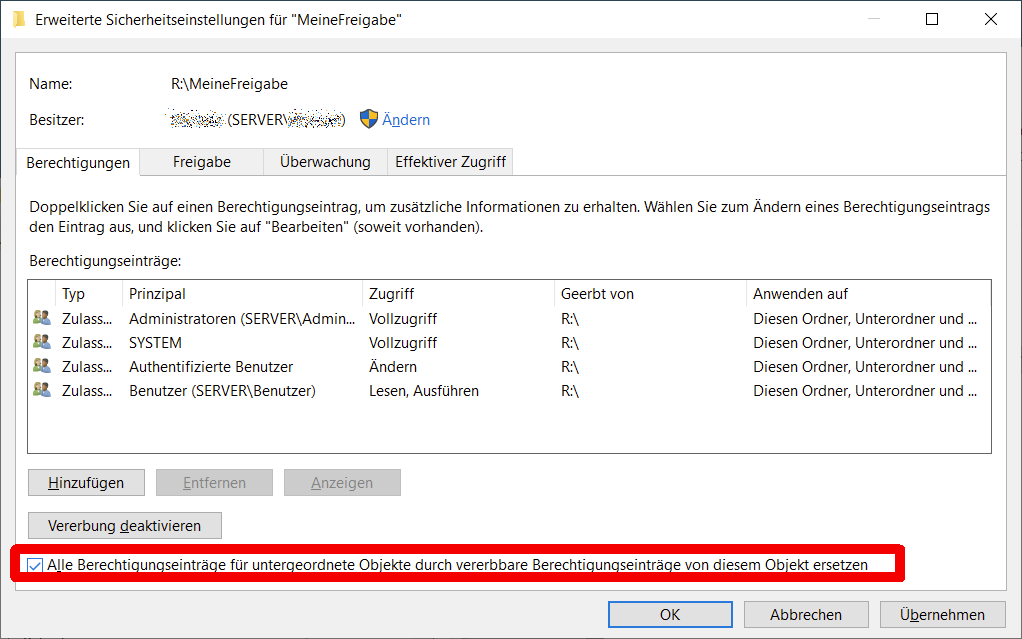Sort by the Zugriff column header
1022x639 pixels.
(x=458, y=293)
